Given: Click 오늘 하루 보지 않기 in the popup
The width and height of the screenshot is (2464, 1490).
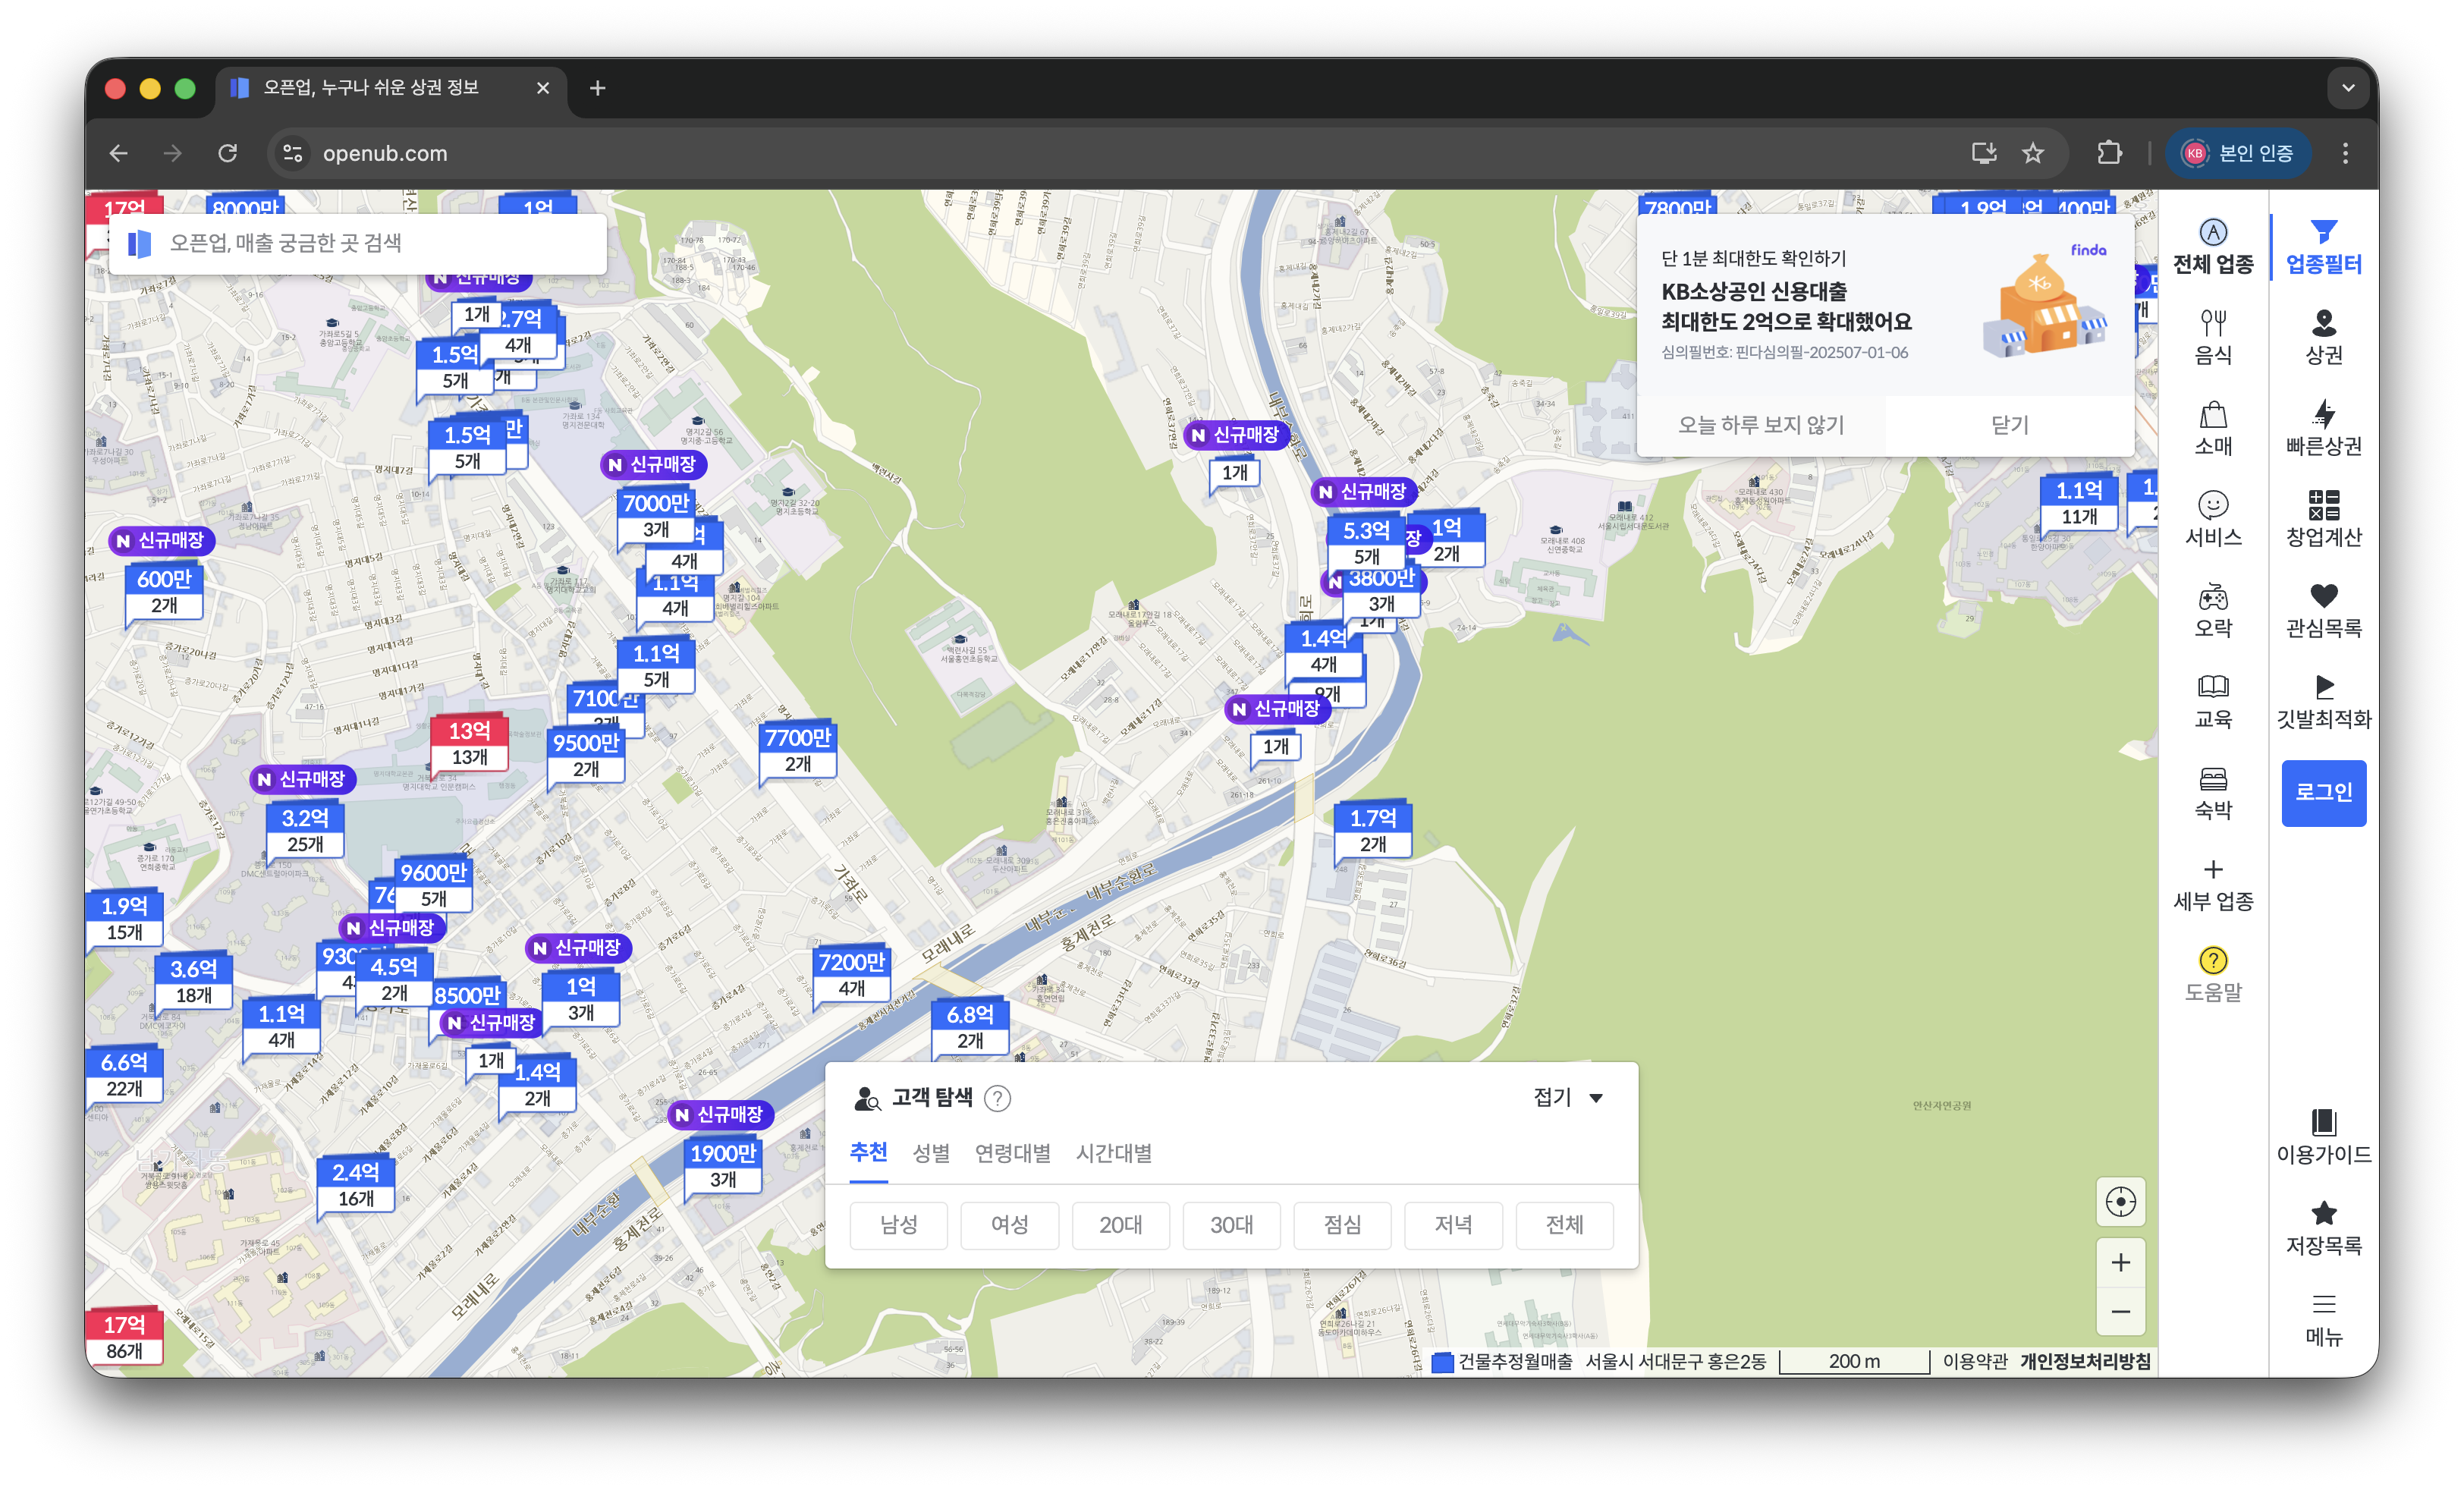Looking at the screenshot, I should [x=1760, y=425].
